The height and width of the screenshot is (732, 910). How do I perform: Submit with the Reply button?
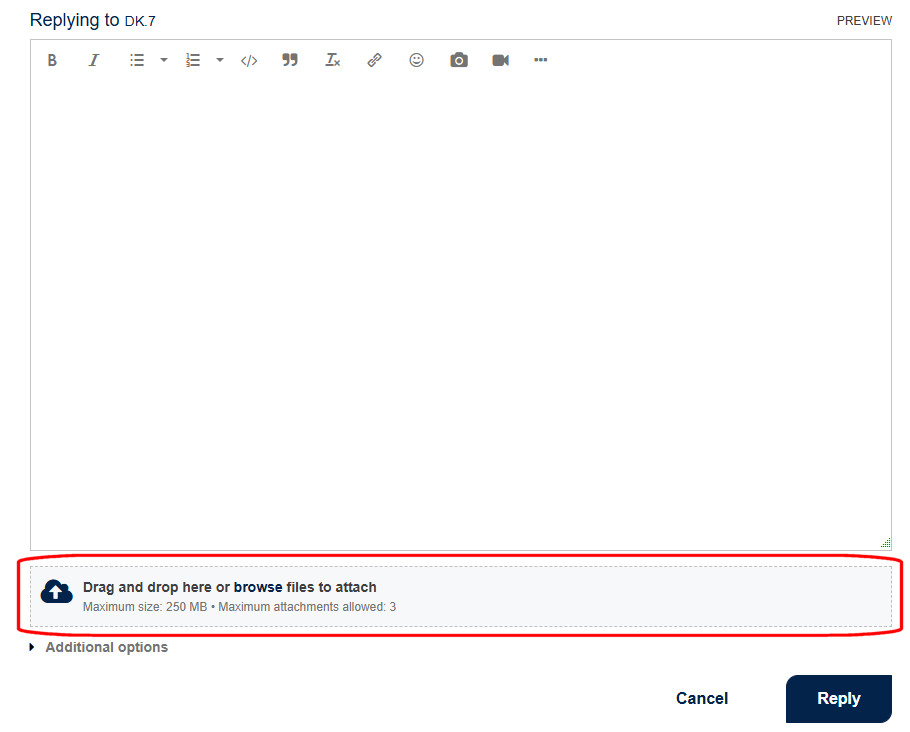(839, 699)
